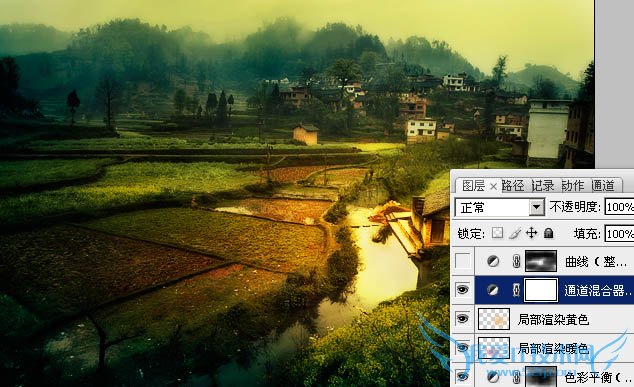
Task: Click the 色彩平衡 adjustment layer icon
Action: [x=492, y=377]
